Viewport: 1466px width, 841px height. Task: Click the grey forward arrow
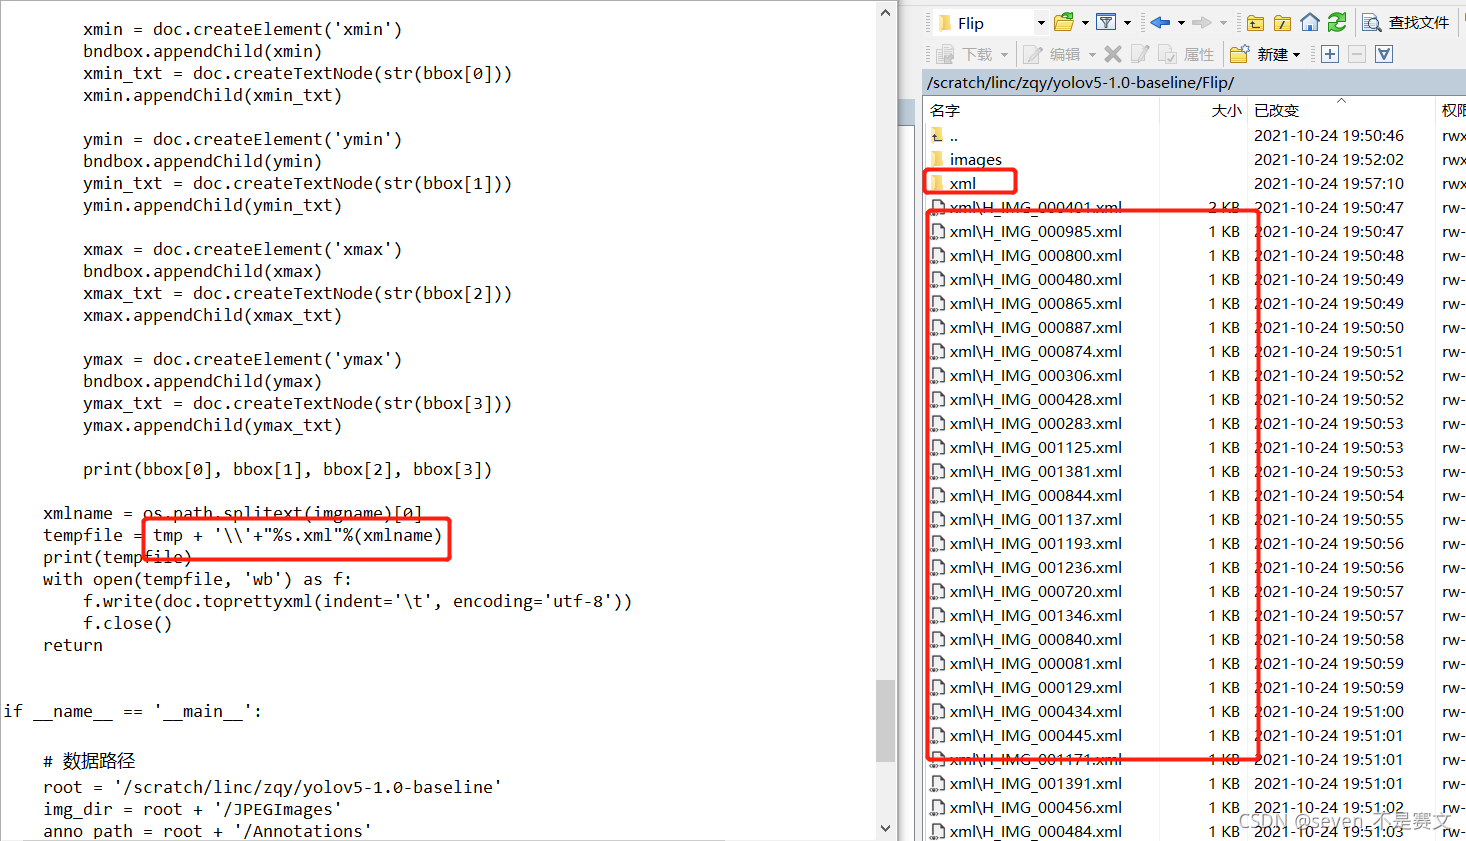(1202, 22)
